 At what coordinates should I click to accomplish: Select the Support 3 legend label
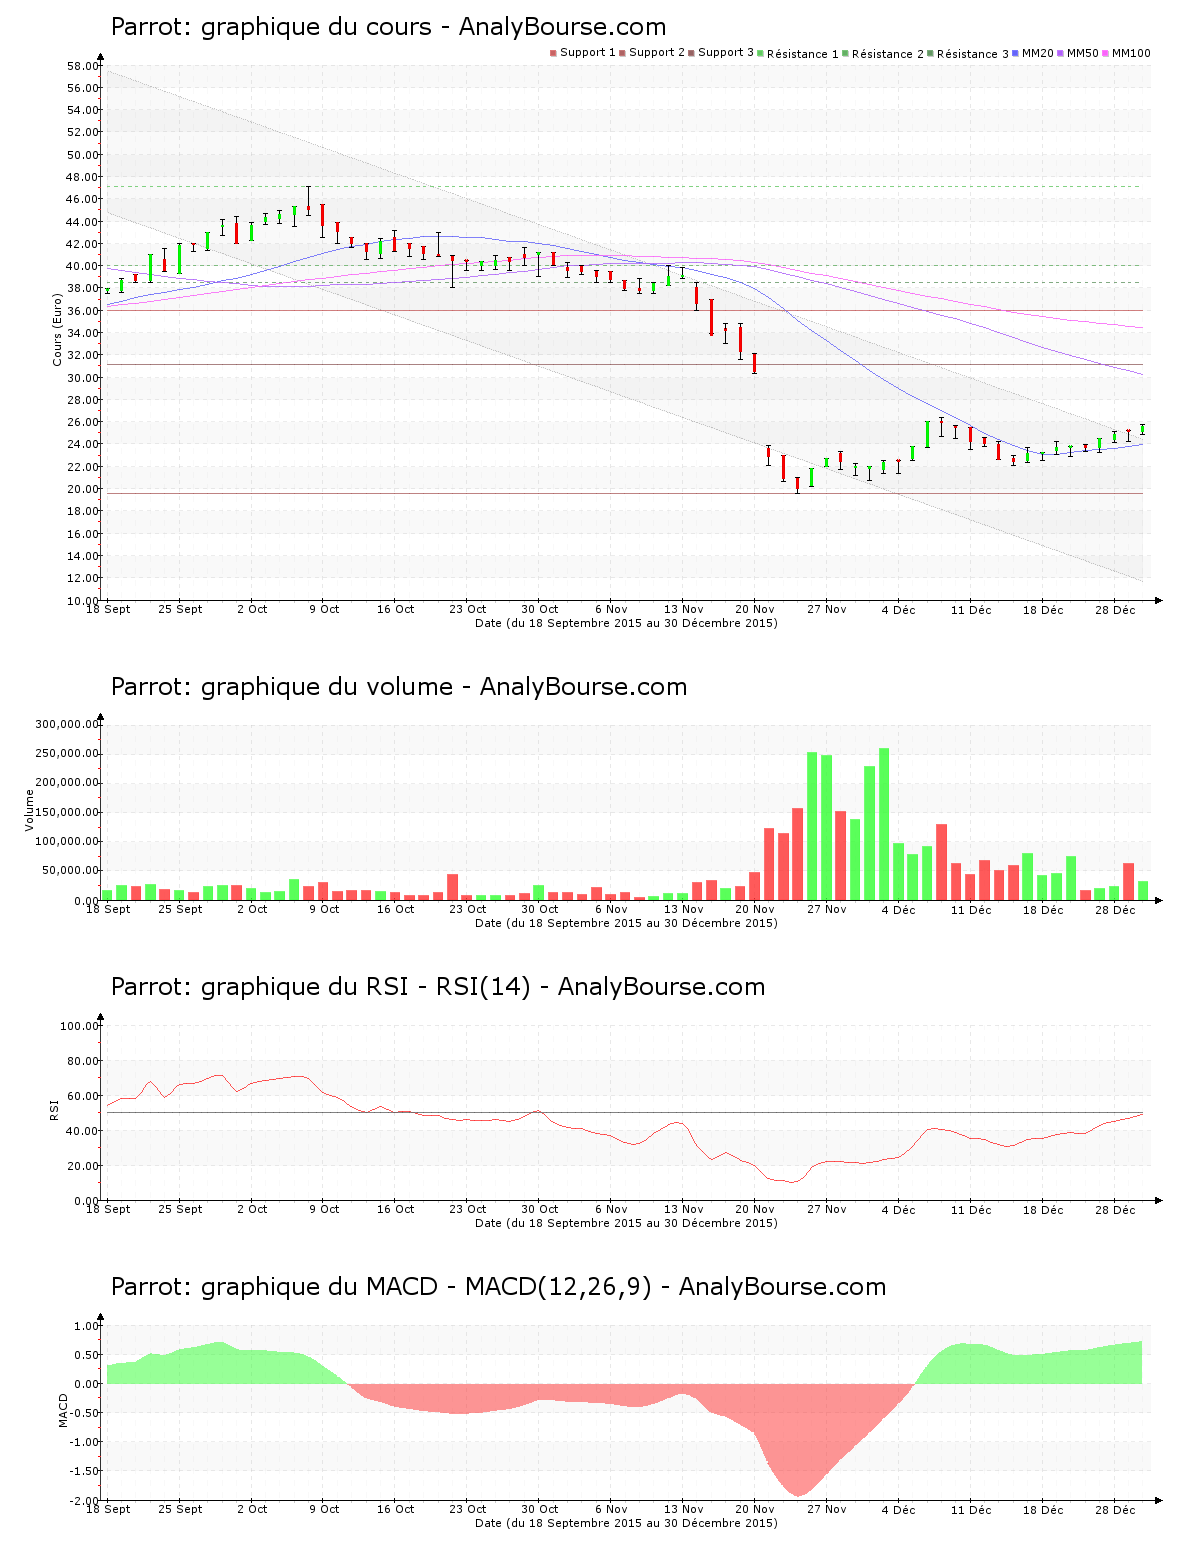click(726, 53)
